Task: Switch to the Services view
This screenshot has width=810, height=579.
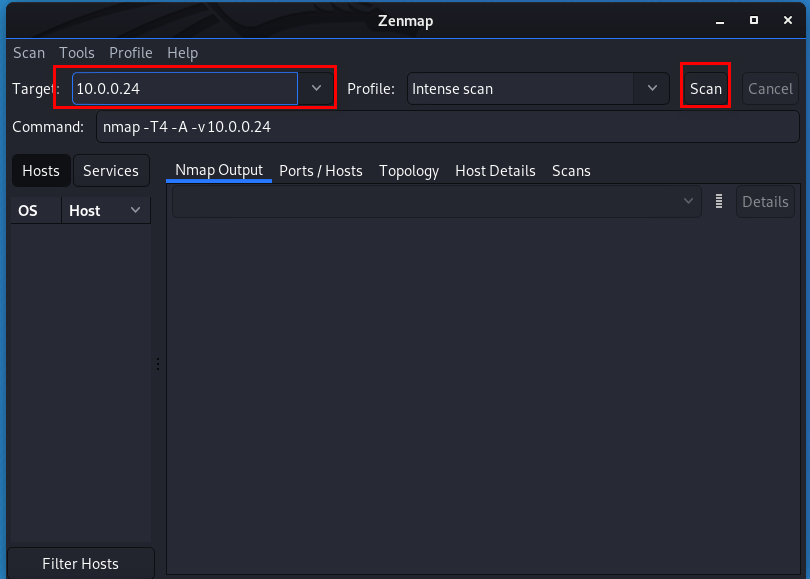Action: coord(111,171)
